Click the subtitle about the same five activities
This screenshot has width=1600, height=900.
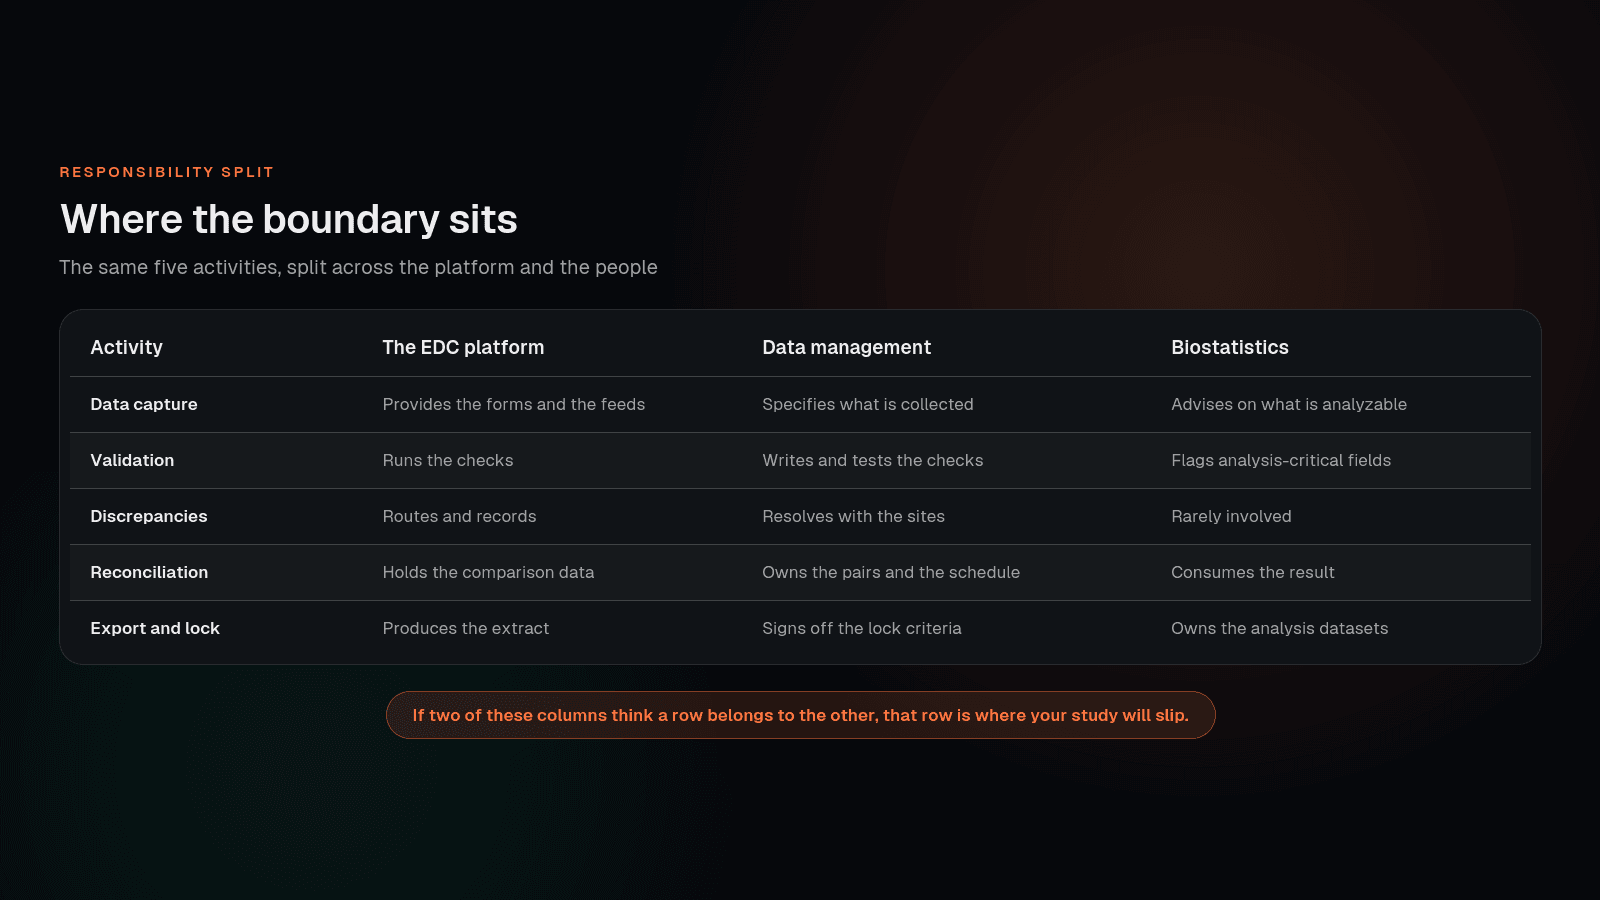tap(358, 267)
